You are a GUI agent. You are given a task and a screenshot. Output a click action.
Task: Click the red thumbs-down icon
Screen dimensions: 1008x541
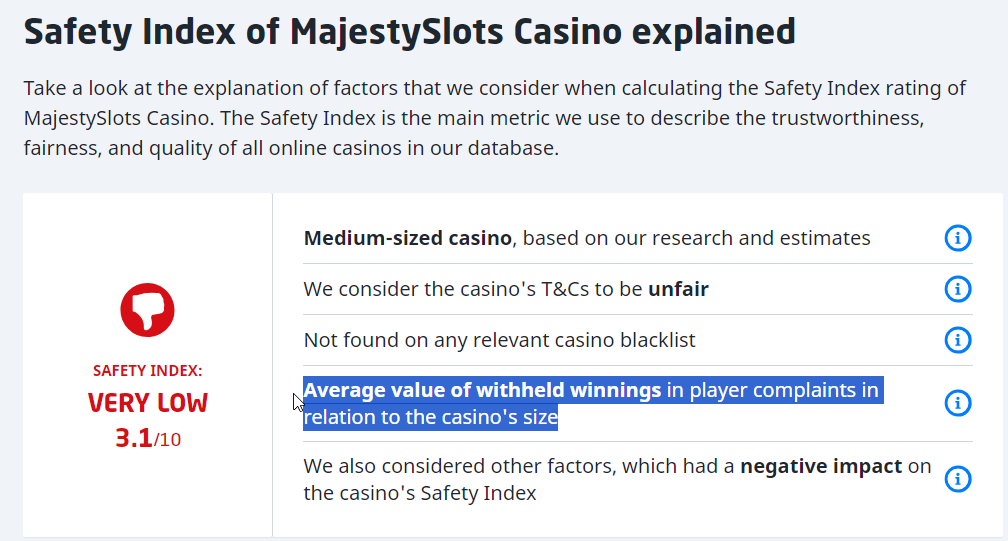click(x=147, y=309)
